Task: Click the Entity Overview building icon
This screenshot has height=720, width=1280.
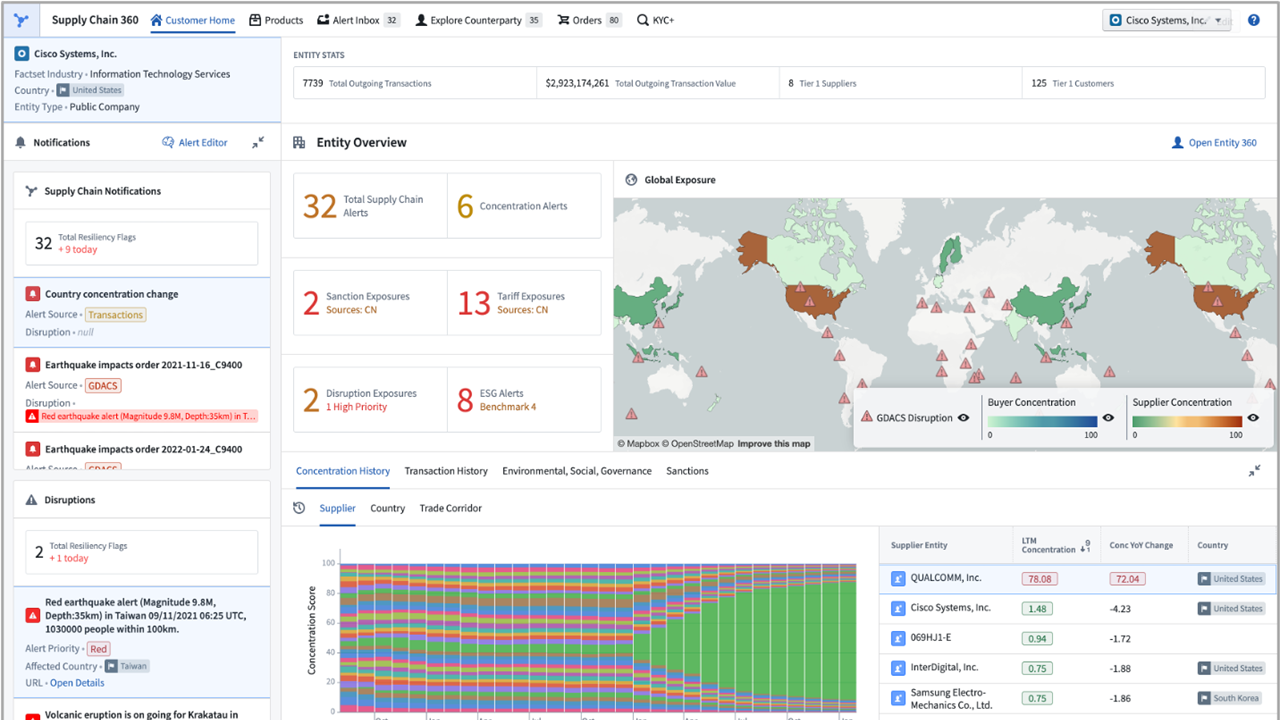Action: click(x=299, y=143)
